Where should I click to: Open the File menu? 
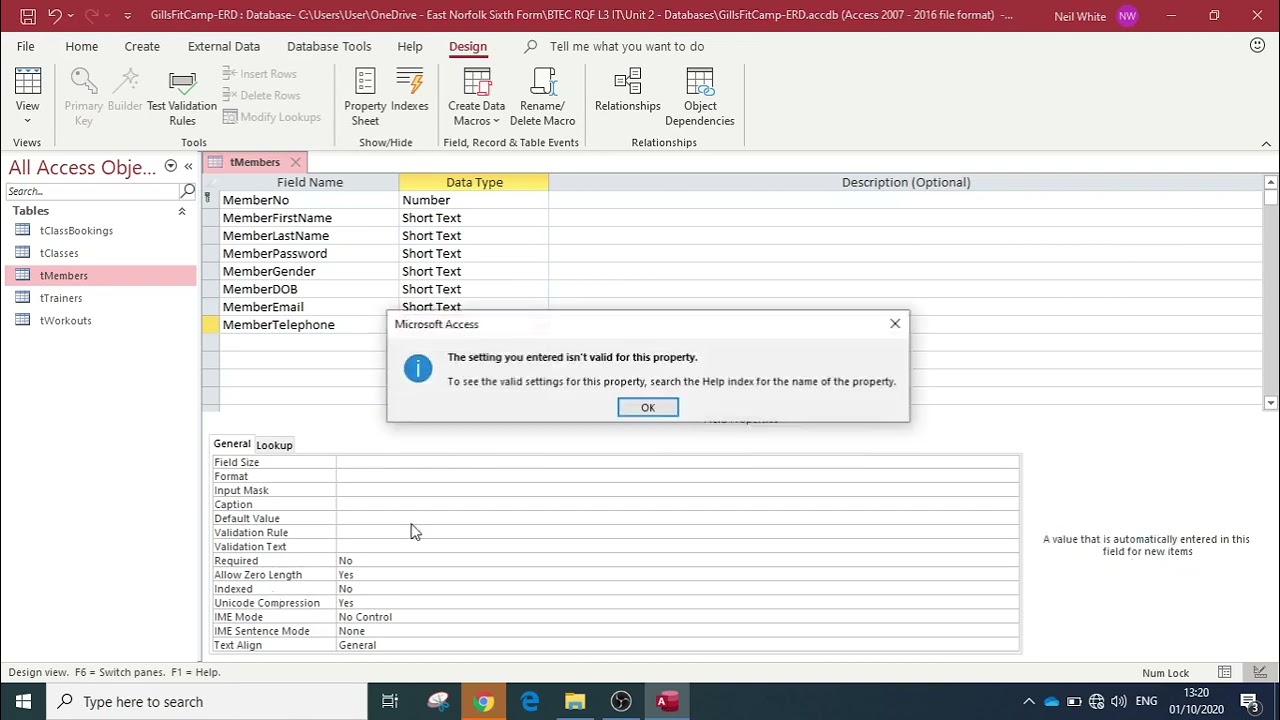25,46
